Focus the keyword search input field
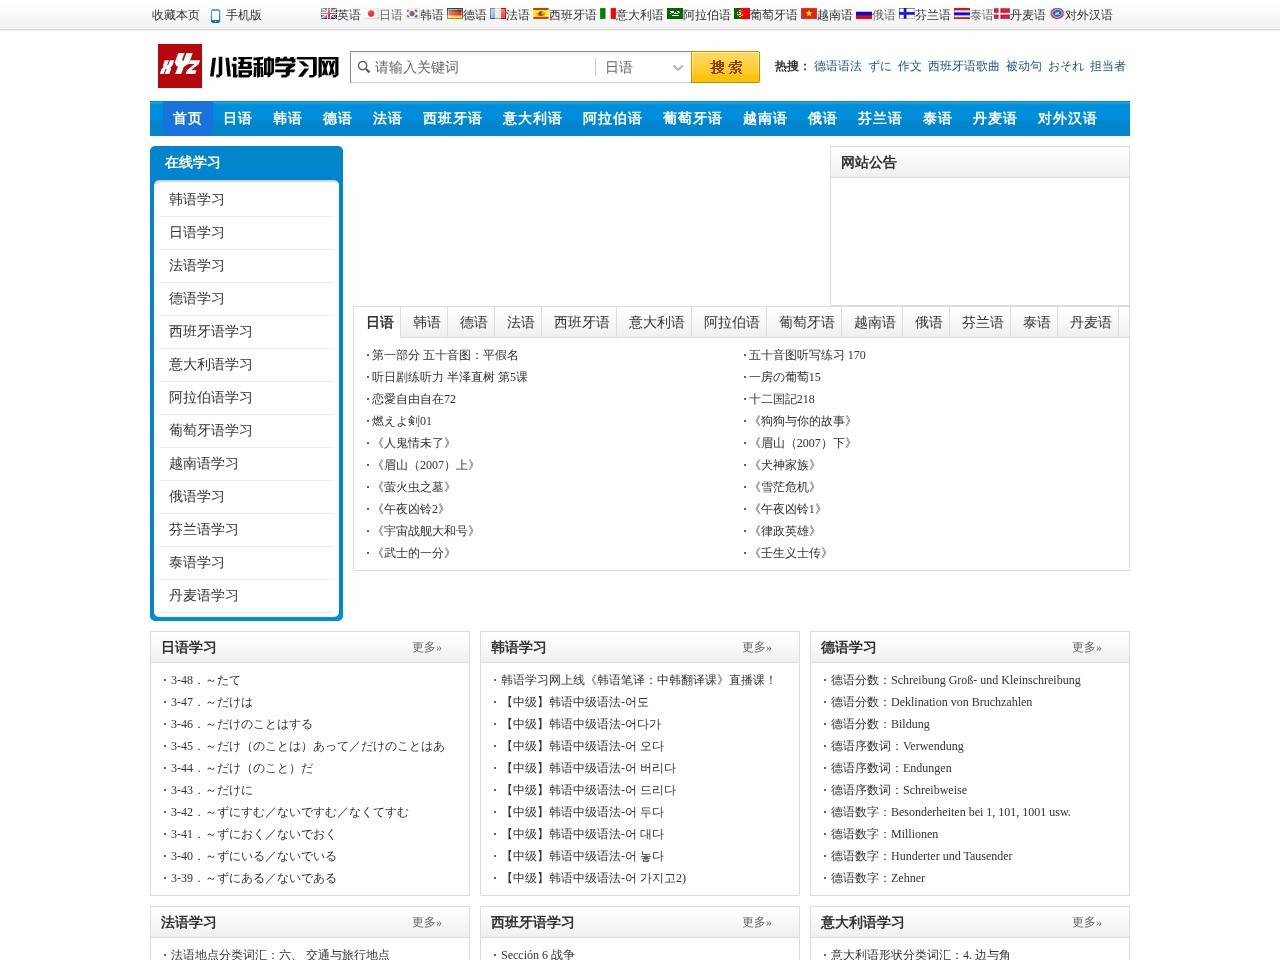Image resolution: width=1280 pixels, height=960 pixels. [483, 67]
